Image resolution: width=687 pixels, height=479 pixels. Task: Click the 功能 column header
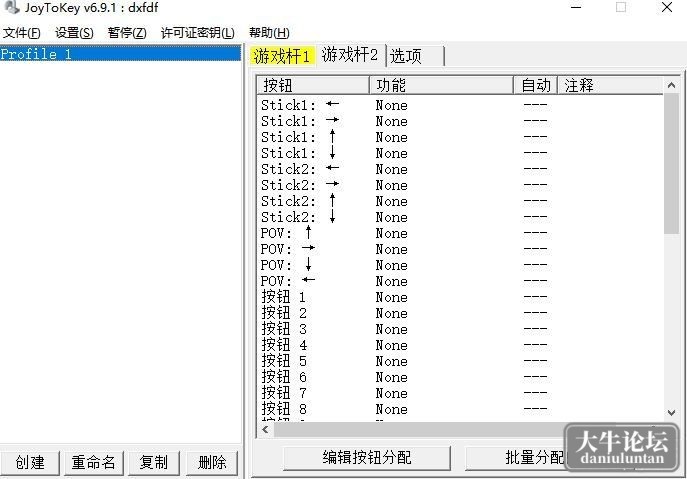coord(441,85)
